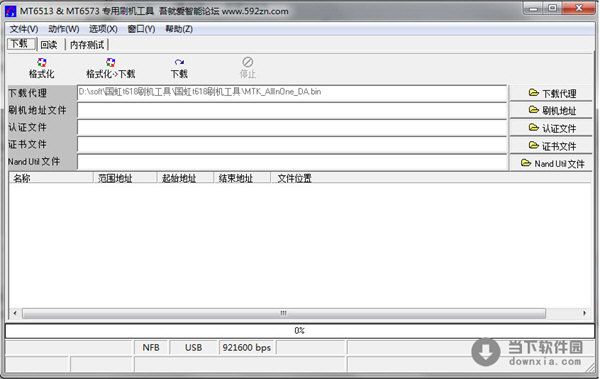Viewport: 600px width, 379px height.
Task: Click the 下载 download arrow toolbar icon
Action: coord(179,62)
